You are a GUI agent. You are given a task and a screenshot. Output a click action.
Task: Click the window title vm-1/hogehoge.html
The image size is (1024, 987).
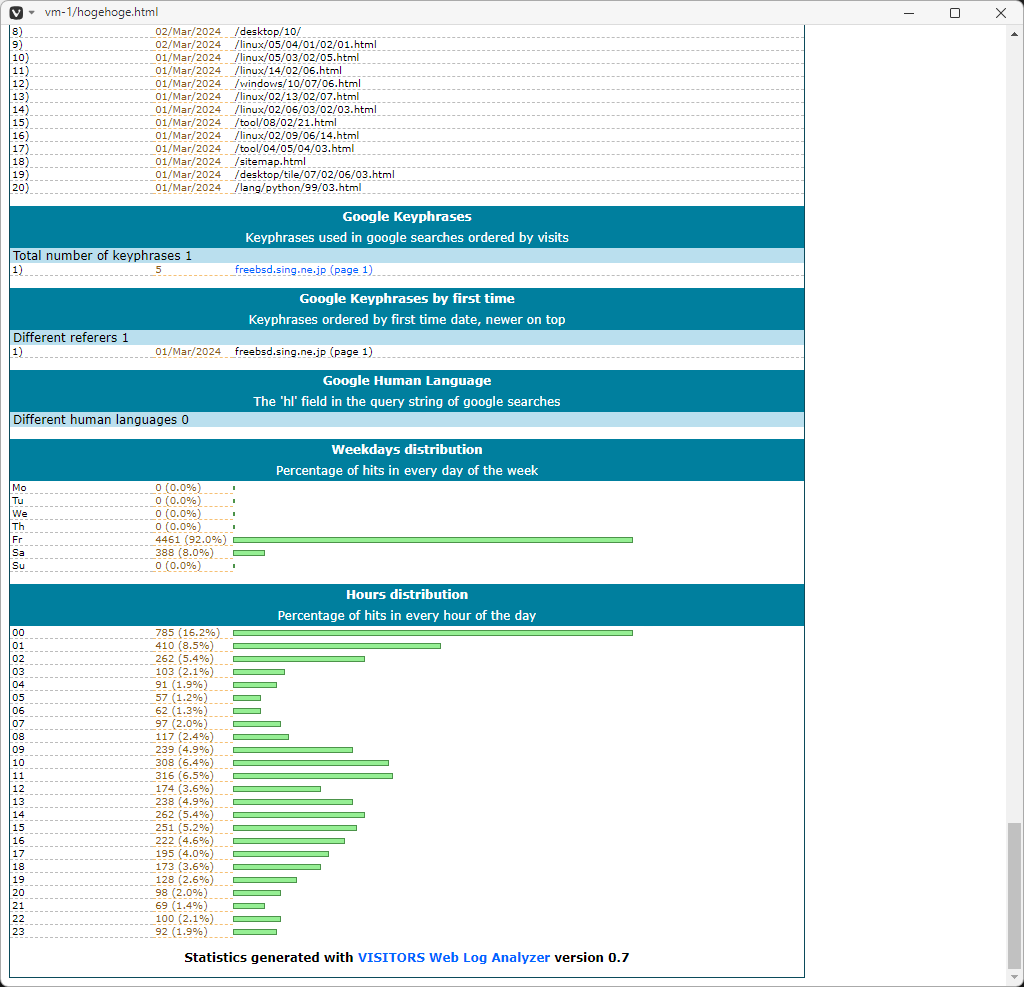[101, 13]
